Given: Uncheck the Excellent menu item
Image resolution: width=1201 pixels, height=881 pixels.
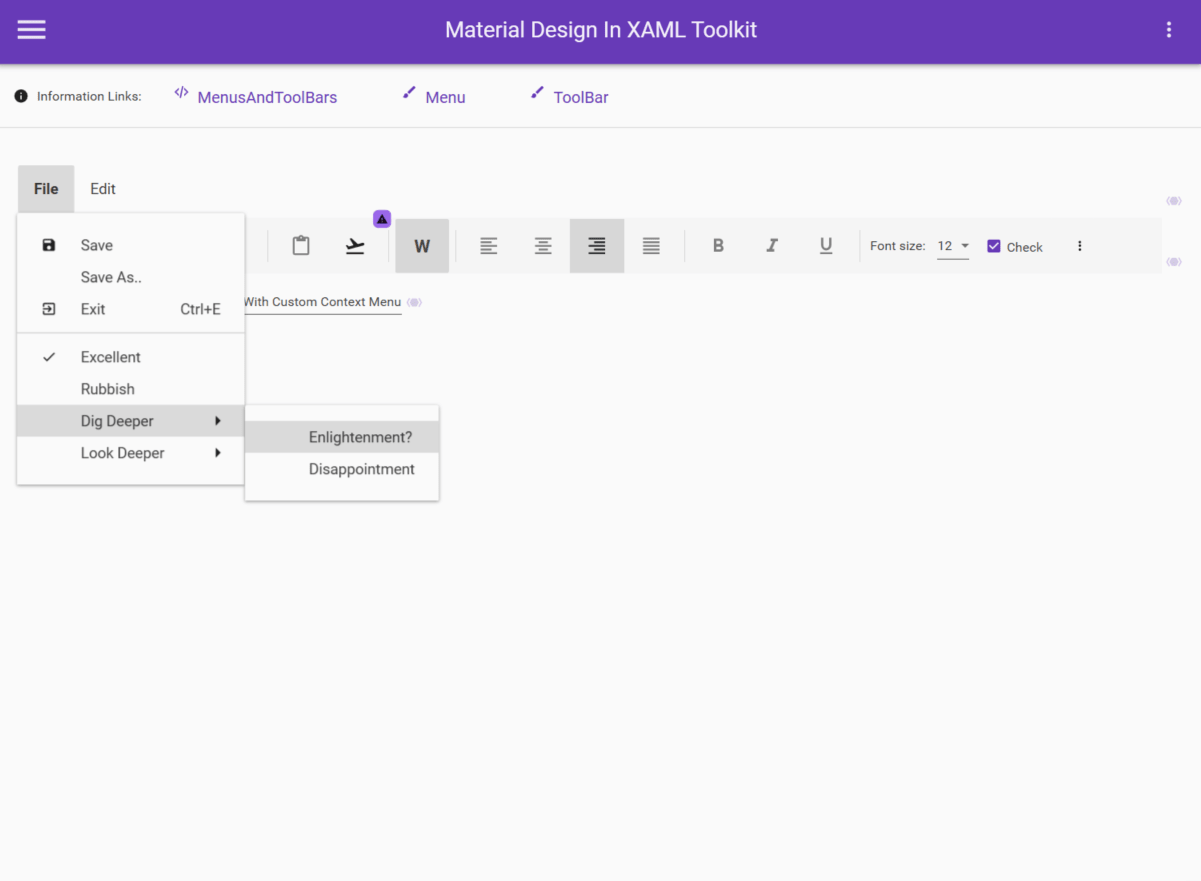Looking at the screenshot, I should click(x=110, y=357).
